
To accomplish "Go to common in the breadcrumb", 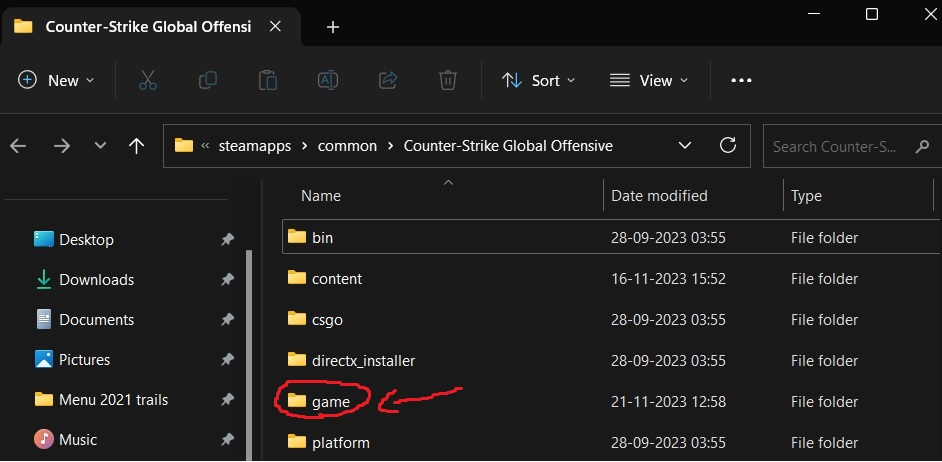I will pos(347,146).
